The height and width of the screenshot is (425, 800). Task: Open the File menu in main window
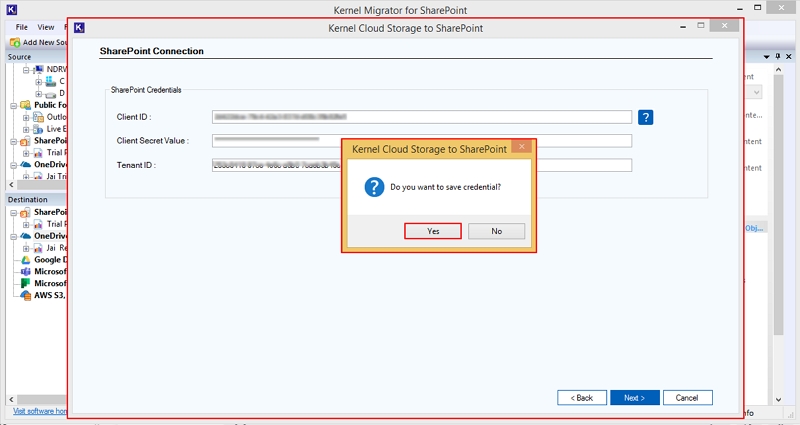point(21,27)
